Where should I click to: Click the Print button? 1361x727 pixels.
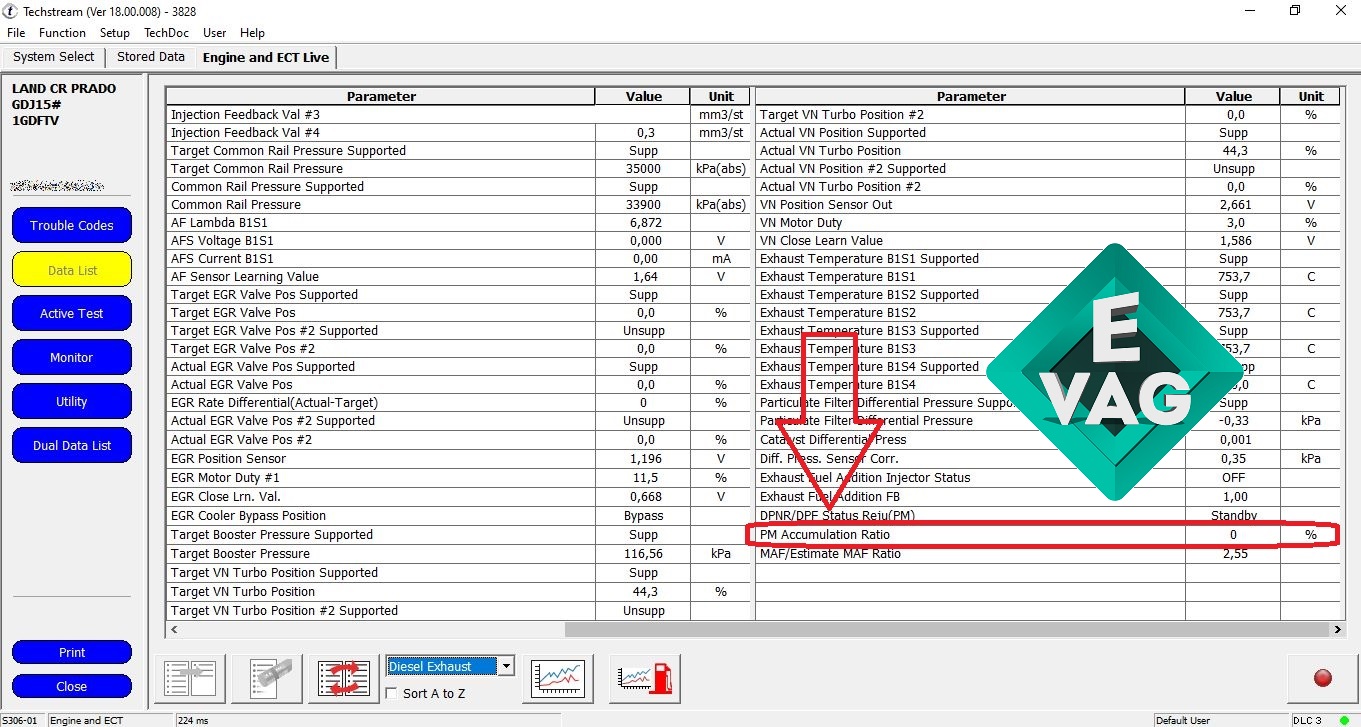tap(72, 652)
